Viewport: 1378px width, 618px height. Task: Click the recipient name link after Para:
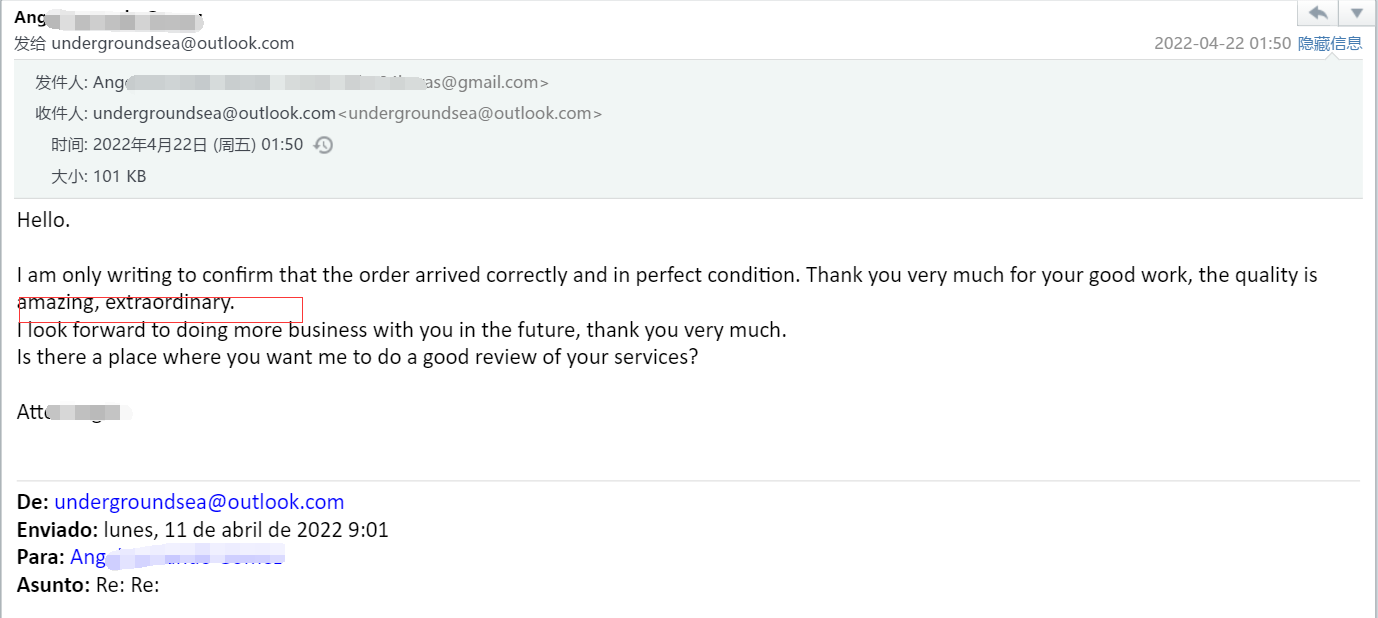pyautogui.click(x=177, y=557)
